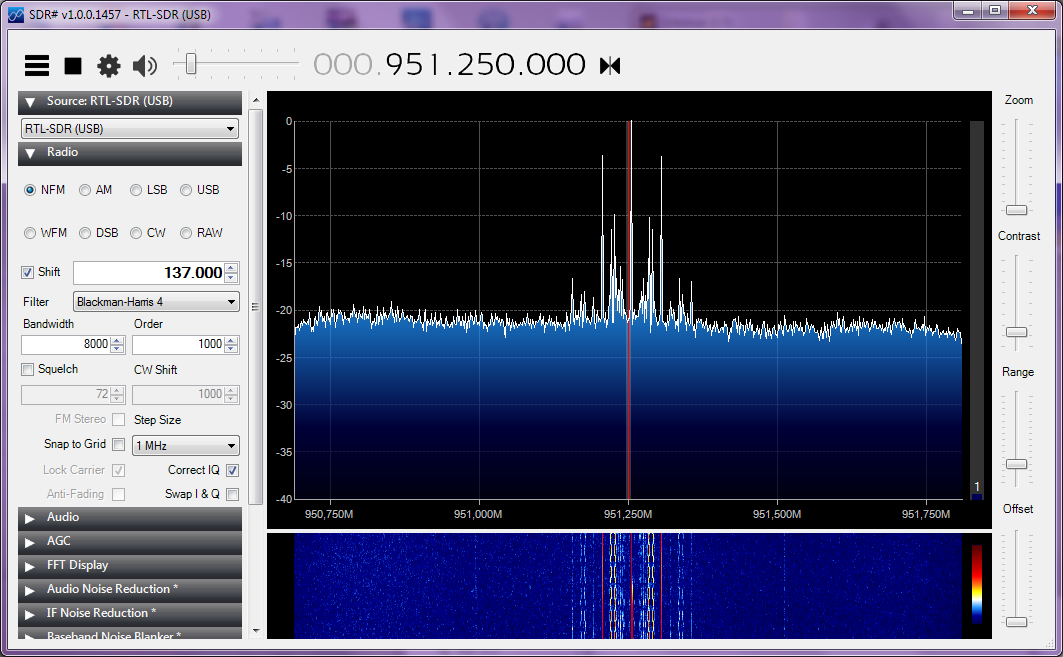Click the Zoom slider thumb
1063x657 pixels.
[x=1016, y=210]
